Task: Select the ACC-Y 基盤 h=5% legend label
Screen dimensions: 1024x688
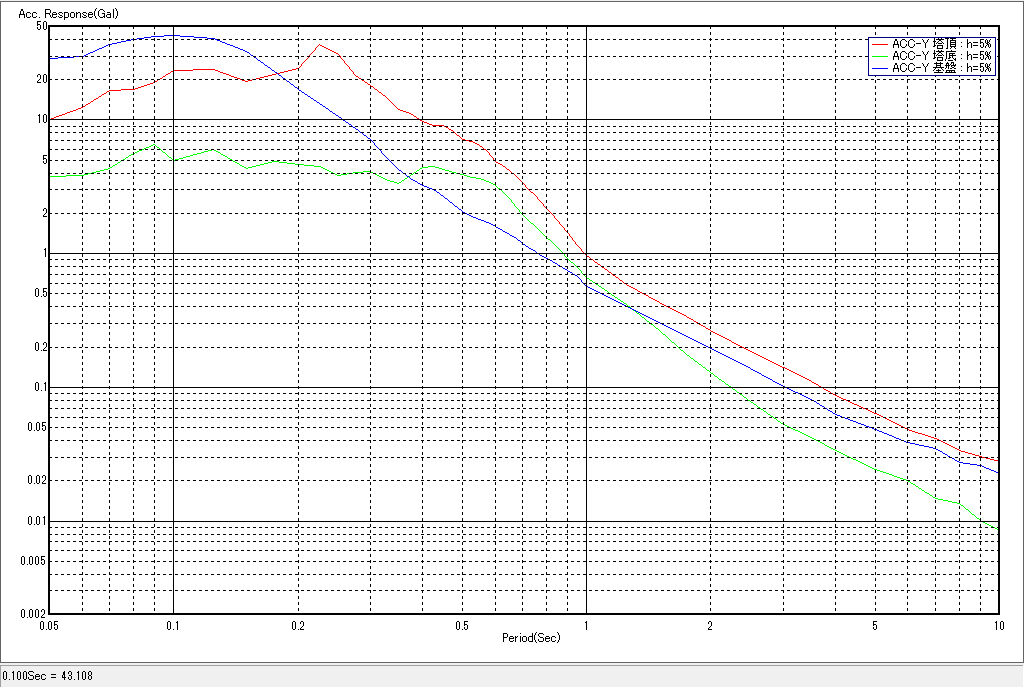Action: 941,68
